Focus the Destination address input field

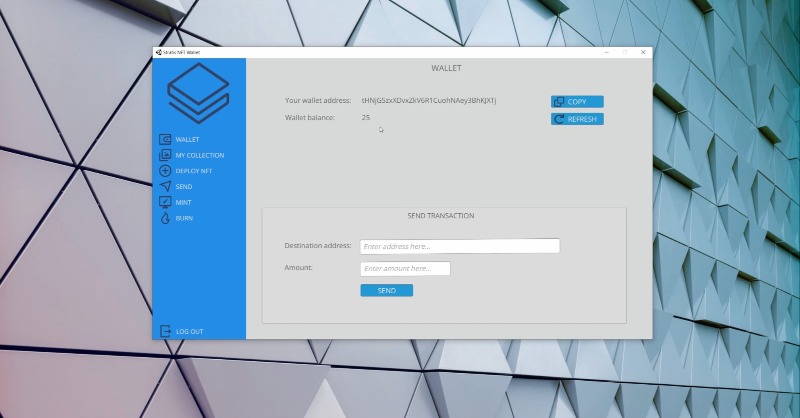pos(460,246)
